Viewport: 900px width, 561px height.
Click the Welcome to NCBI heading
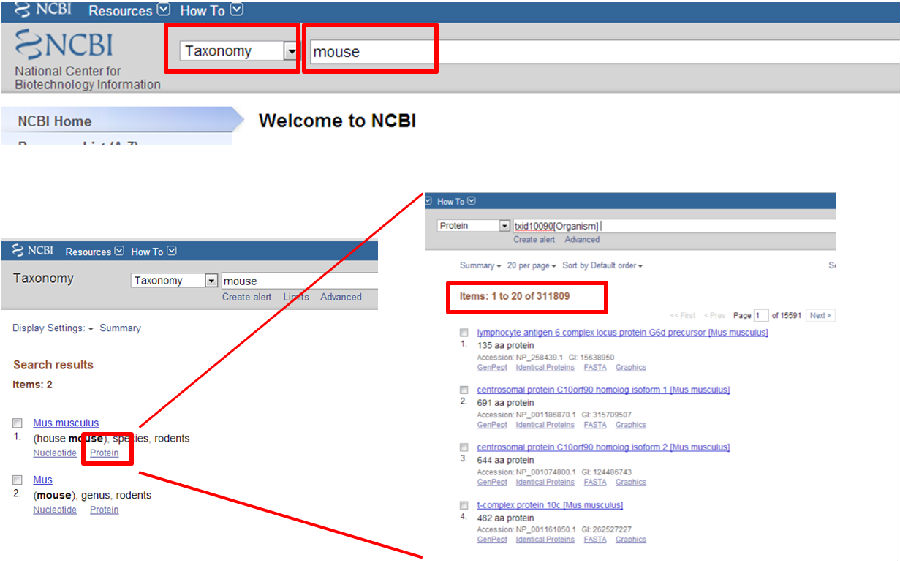[x=337, y=121]
